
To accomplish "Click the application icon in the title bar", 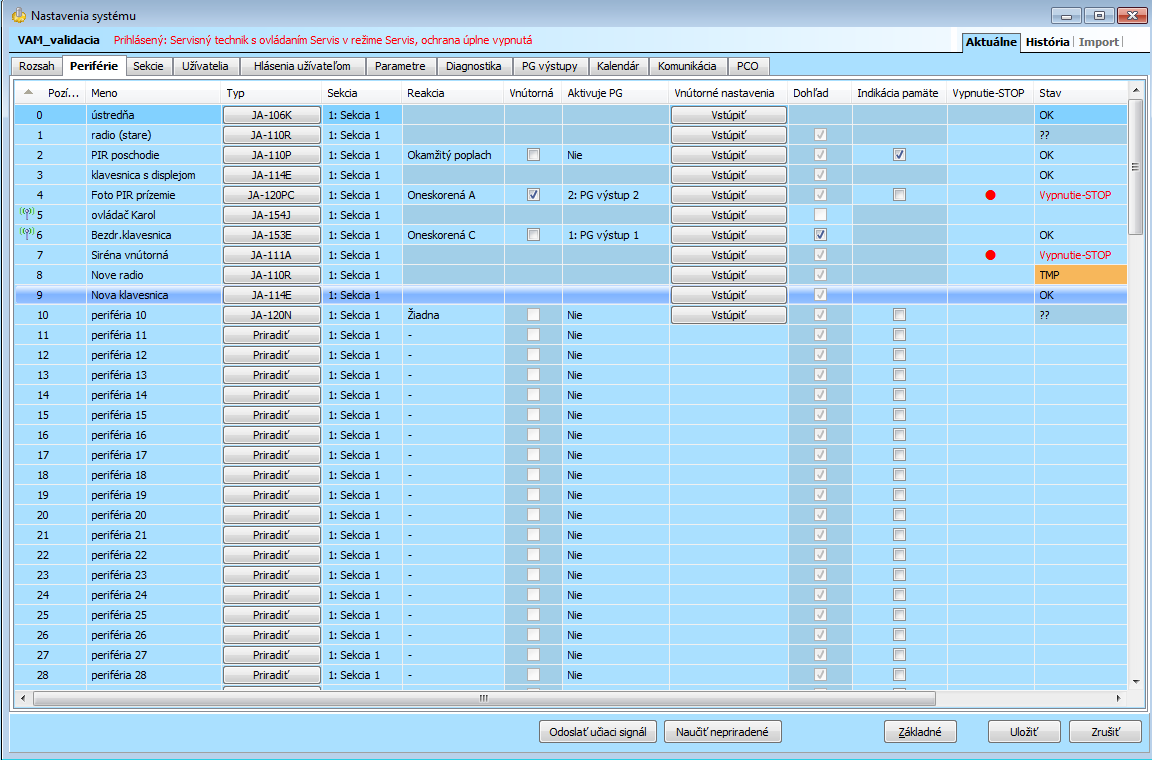I will [x=18, y=15].
